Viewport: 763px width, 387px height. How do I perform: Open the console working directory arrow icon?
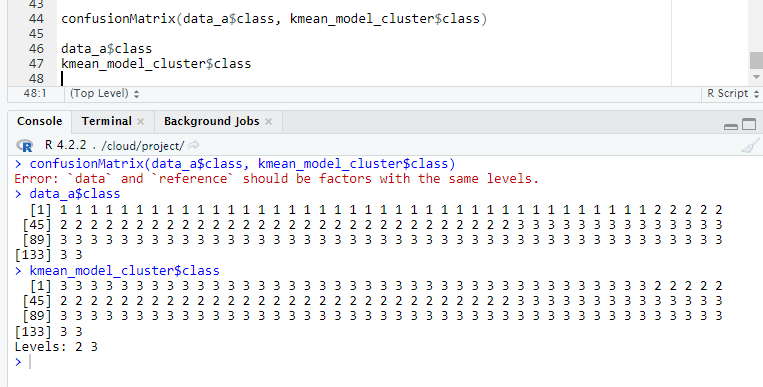193,145
